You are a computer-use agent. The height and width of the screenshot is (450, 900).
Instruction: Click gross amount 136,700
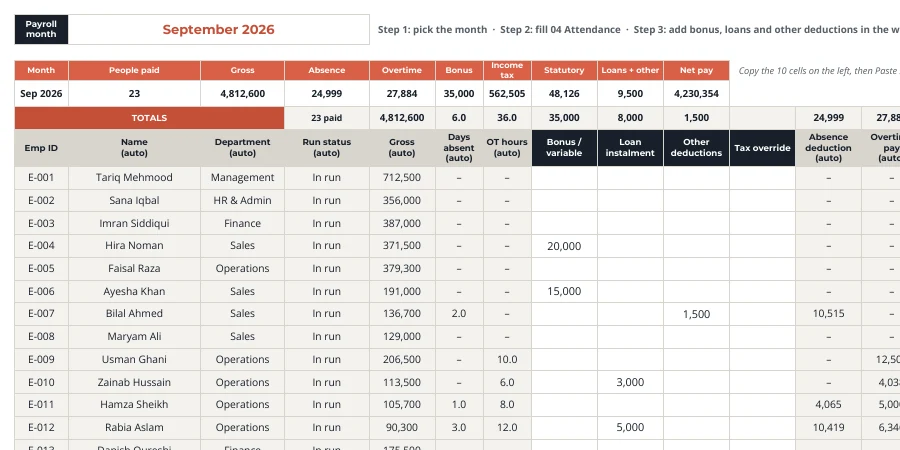point(402,314)
